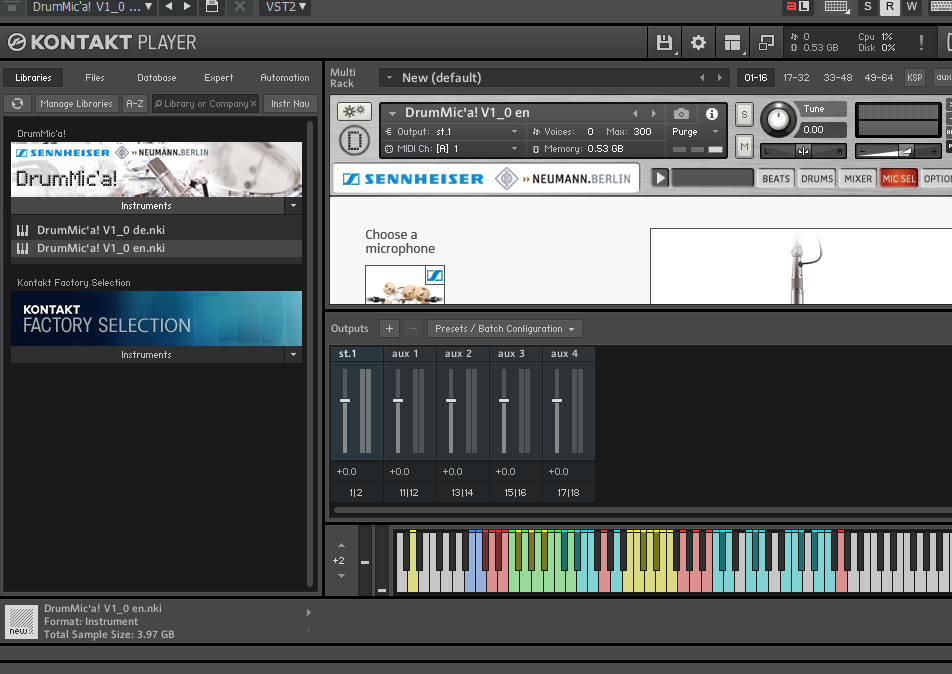Refresh the library list
952x674 pixels.
17,103
